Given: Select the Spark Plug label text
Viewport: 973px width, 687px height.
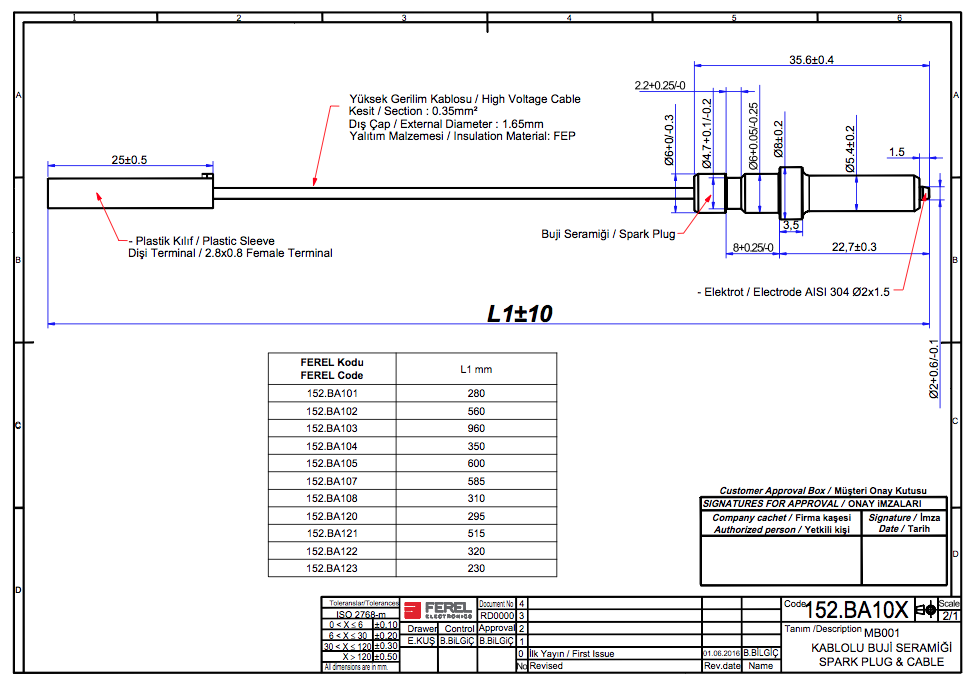Looking at the screenshot, I should tap(608, 234).
